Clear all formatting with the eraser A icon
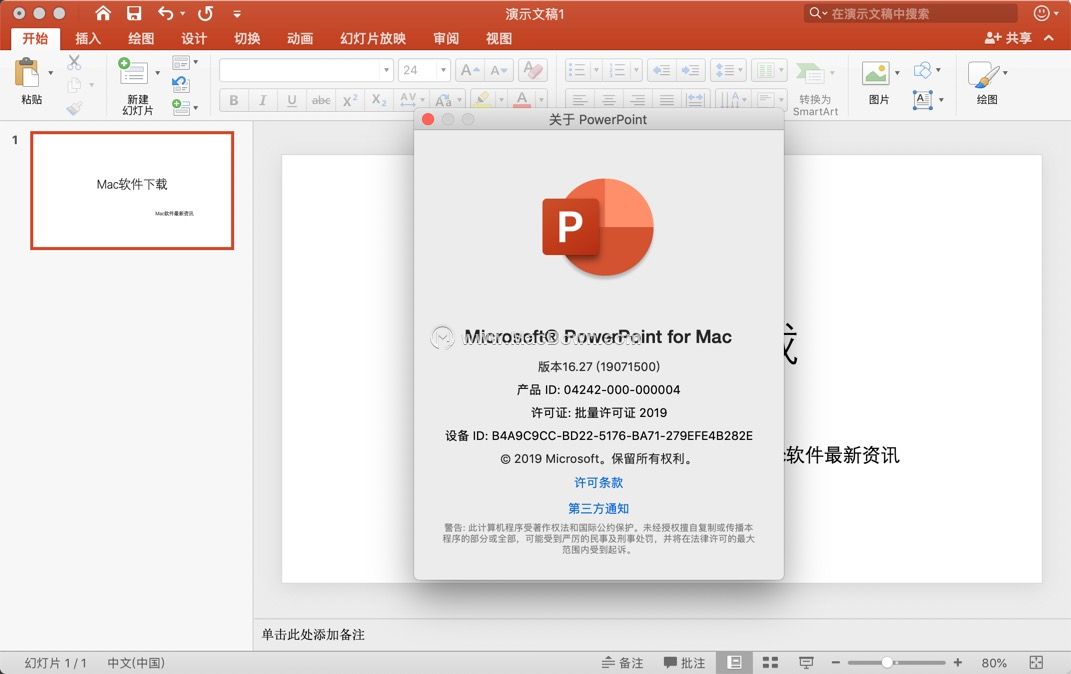 tap(532, 70)
